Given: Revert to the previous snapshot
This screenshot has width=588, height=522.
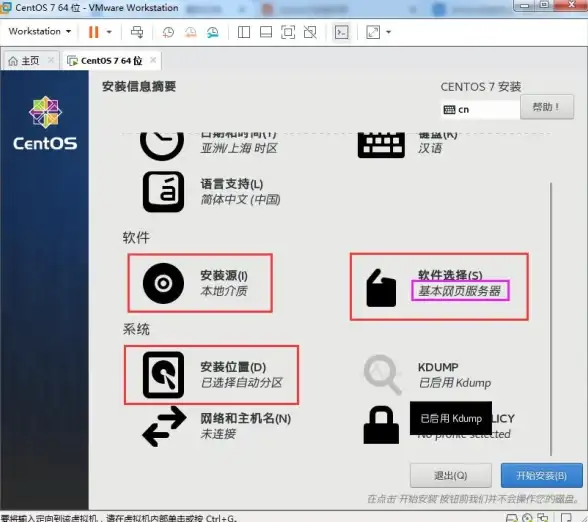Looking at the screenshot, I should point(190,32).
